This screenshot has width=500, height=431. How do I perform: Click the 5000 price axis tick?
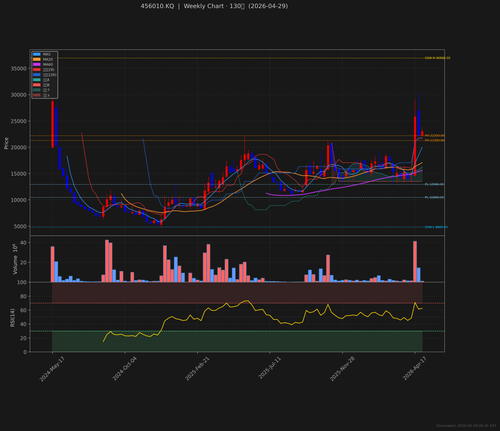coord(20,227)
